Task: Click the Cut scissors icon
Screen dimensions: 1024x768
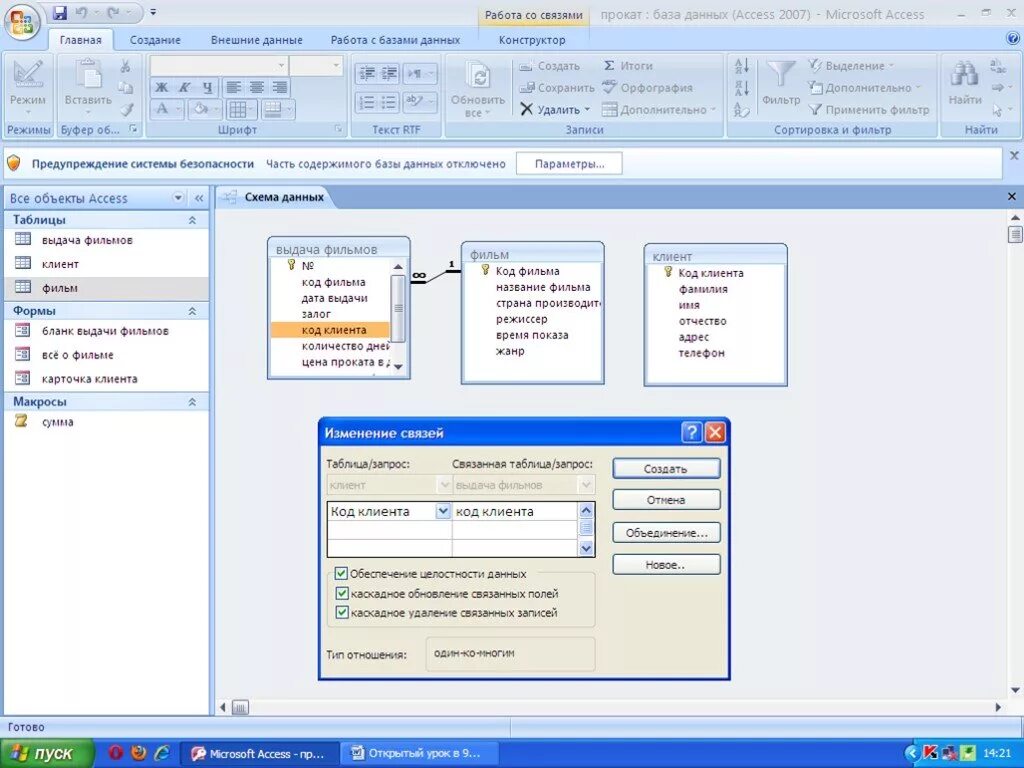Action: click(x=125, y=65)
